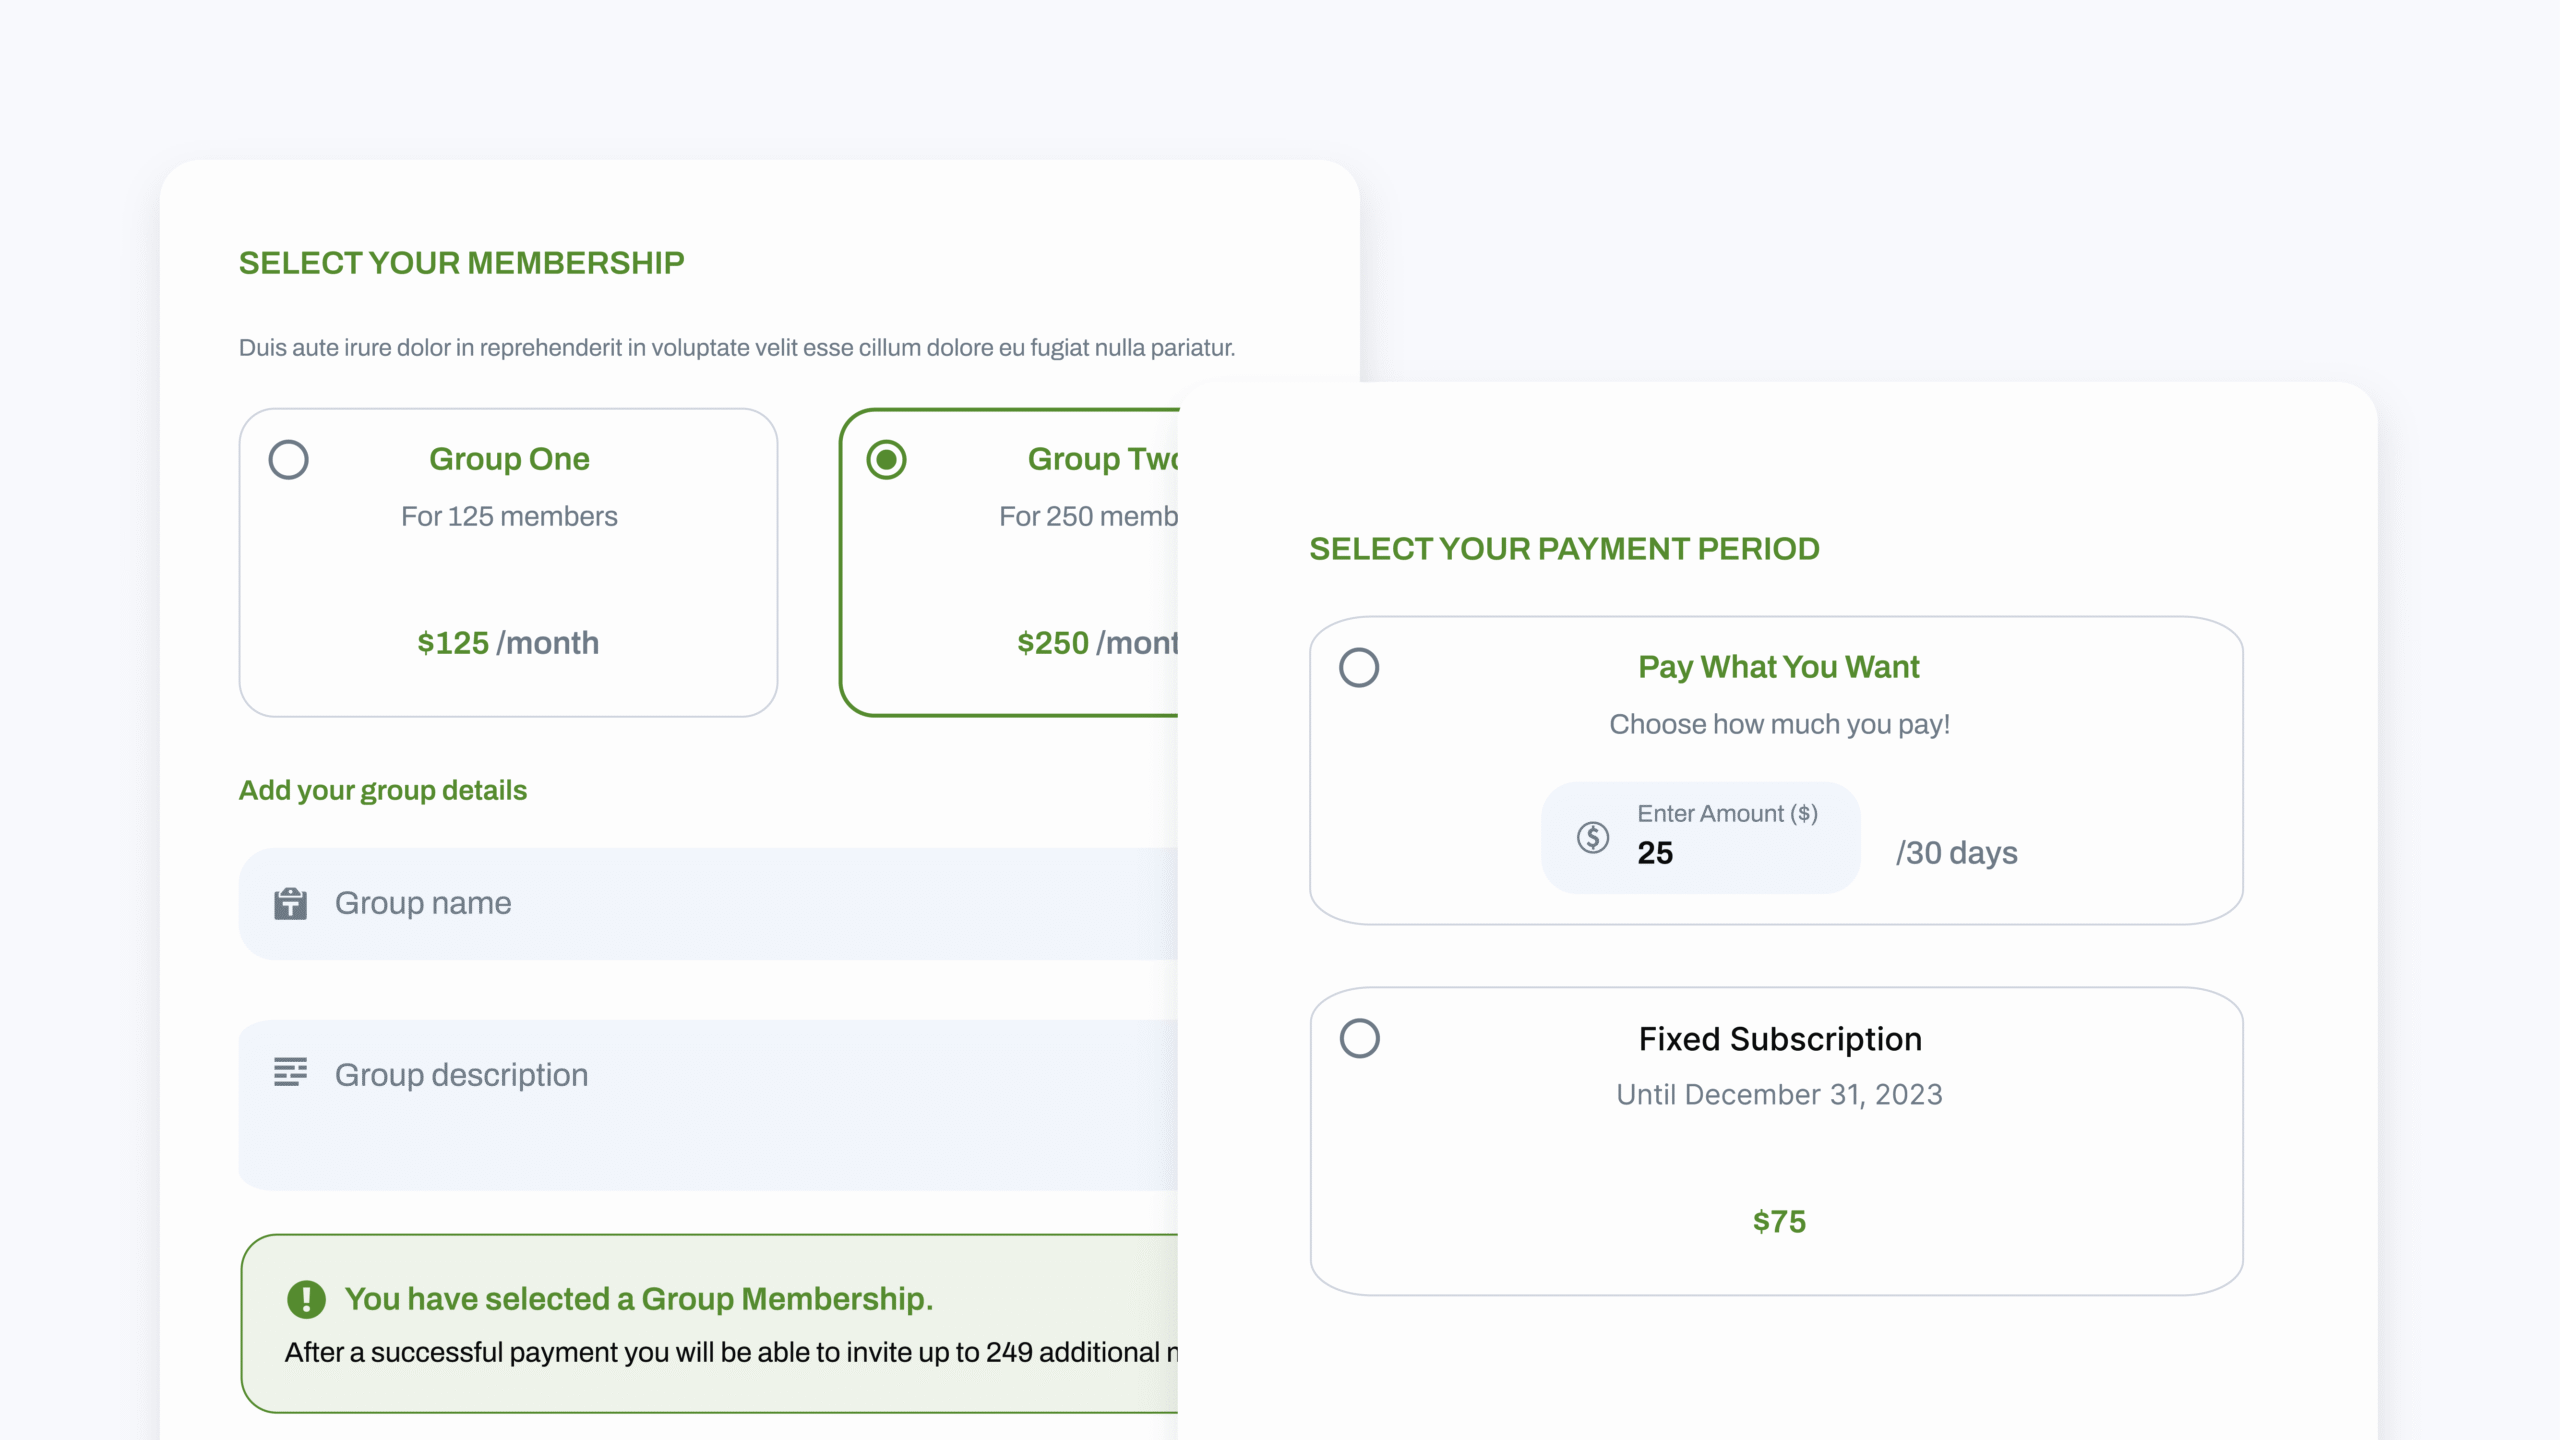Click the Until December 31, 2023 text

tap(1779, 1095)
